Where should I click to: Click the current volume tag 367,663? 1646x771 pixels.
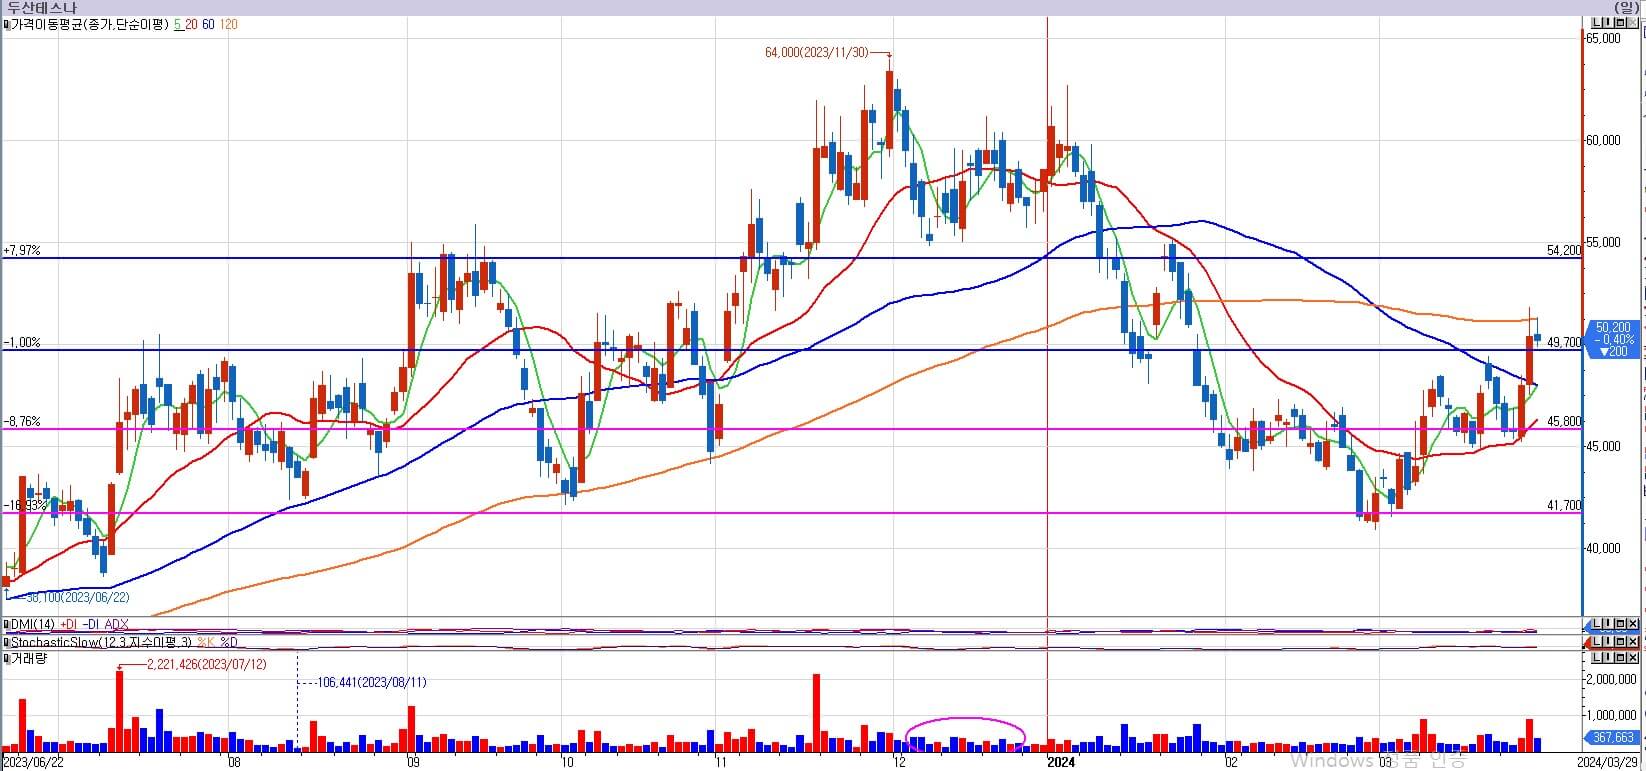pos(1613,738)
